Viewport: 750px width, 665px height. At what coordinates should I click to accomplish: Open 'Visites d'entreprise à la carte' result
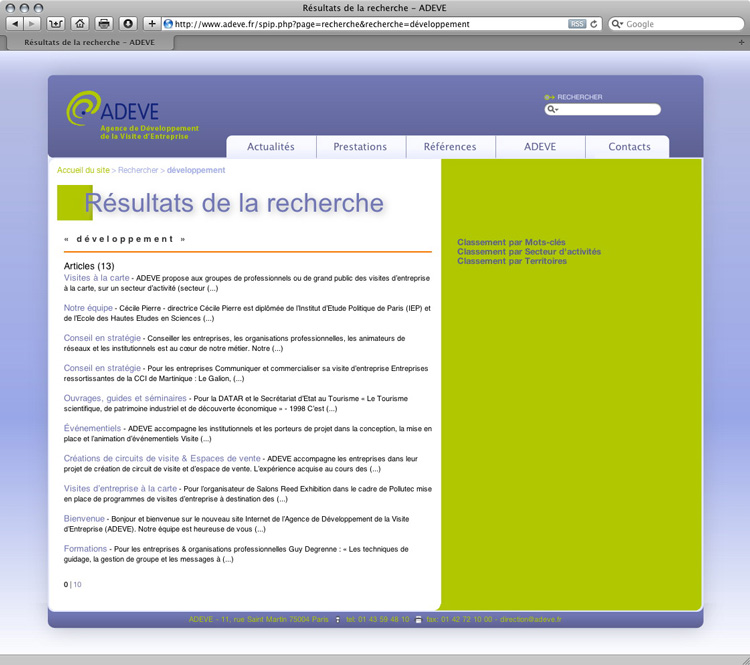(120, 489)
